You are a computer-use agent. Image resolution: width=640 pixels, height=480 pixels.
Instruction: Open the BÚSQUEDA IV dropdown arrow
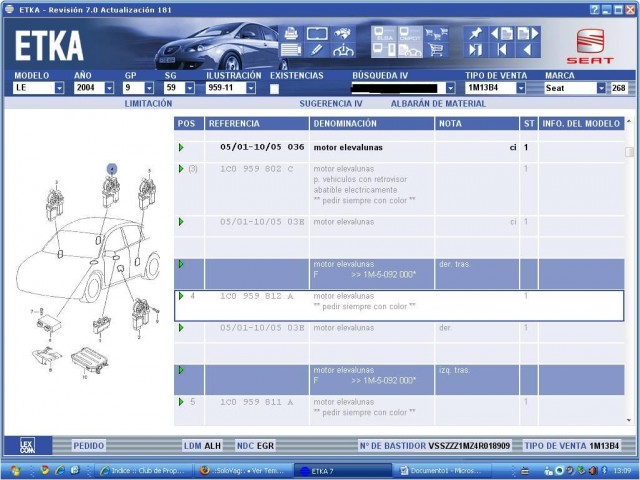[450, 88]
